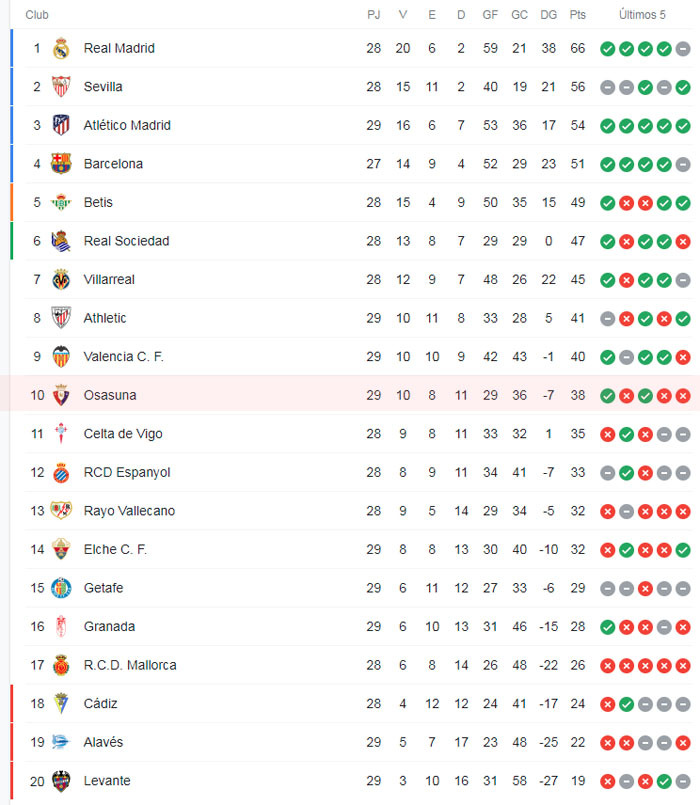Viewport: 700px width, 805px height.
Task: Click Alavés's first red loss indicator
Action: 607,742
